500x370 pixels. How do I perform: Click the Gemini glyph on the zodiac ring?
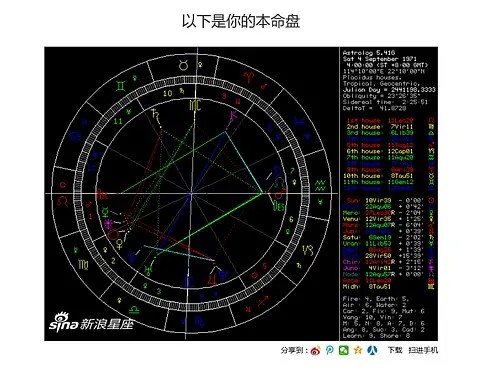pos(121,86)
